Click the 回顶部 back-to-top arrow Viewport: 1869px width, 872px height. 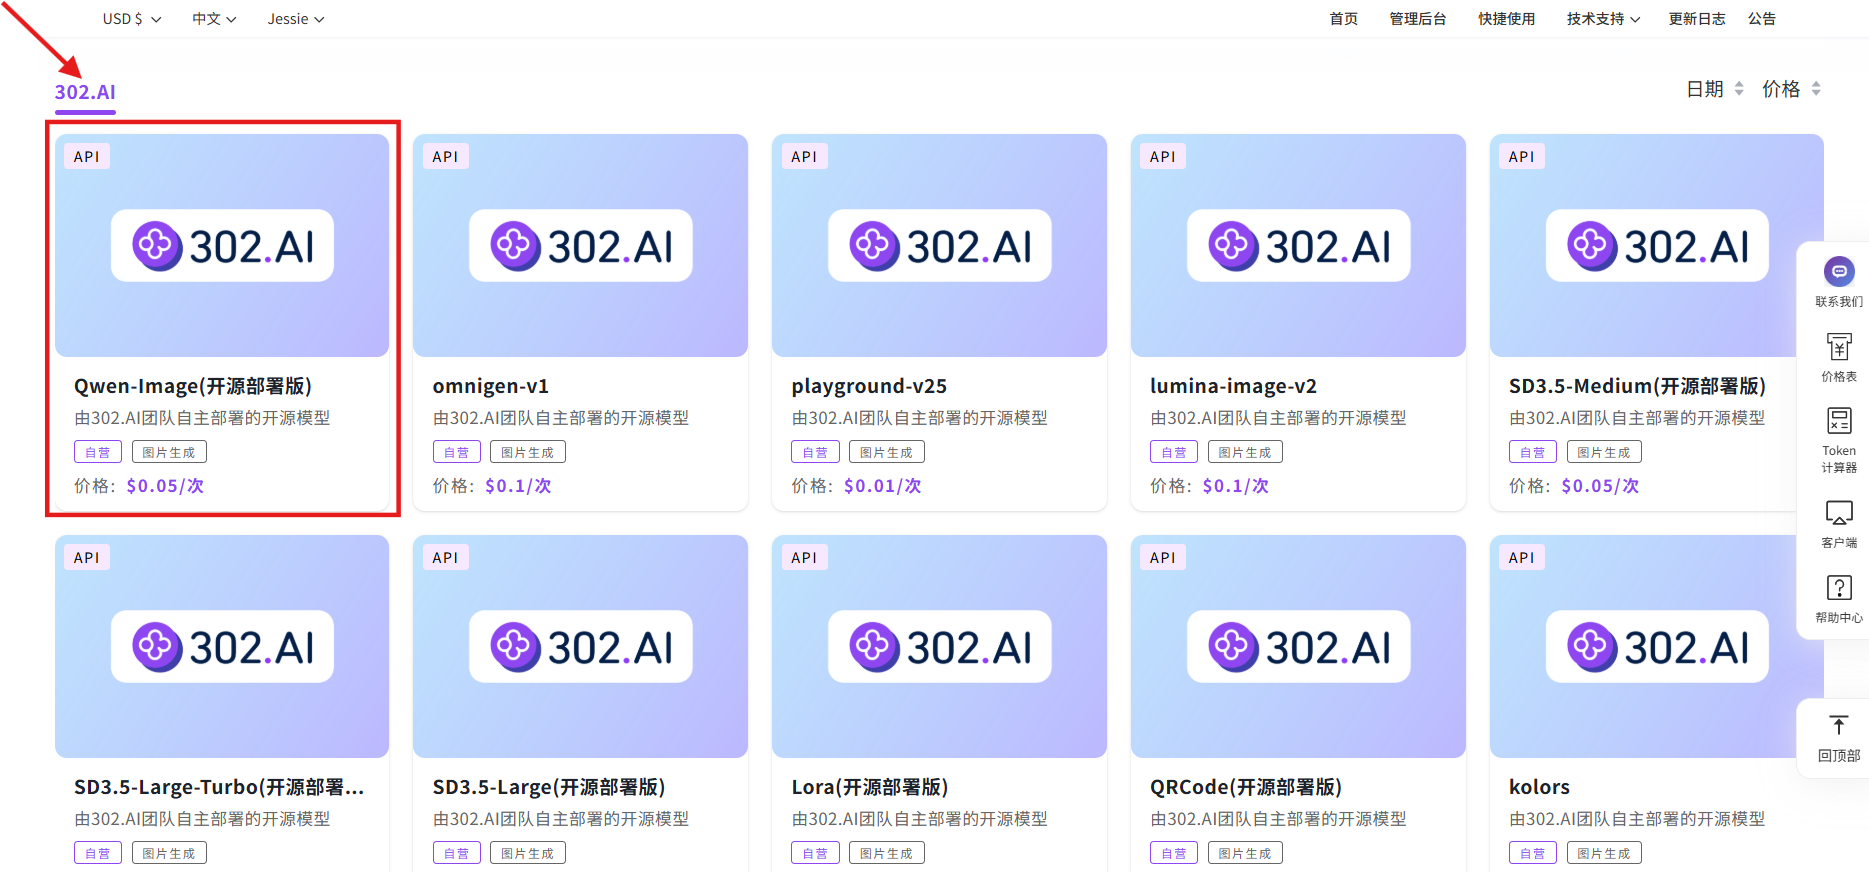pos(1838,726)
